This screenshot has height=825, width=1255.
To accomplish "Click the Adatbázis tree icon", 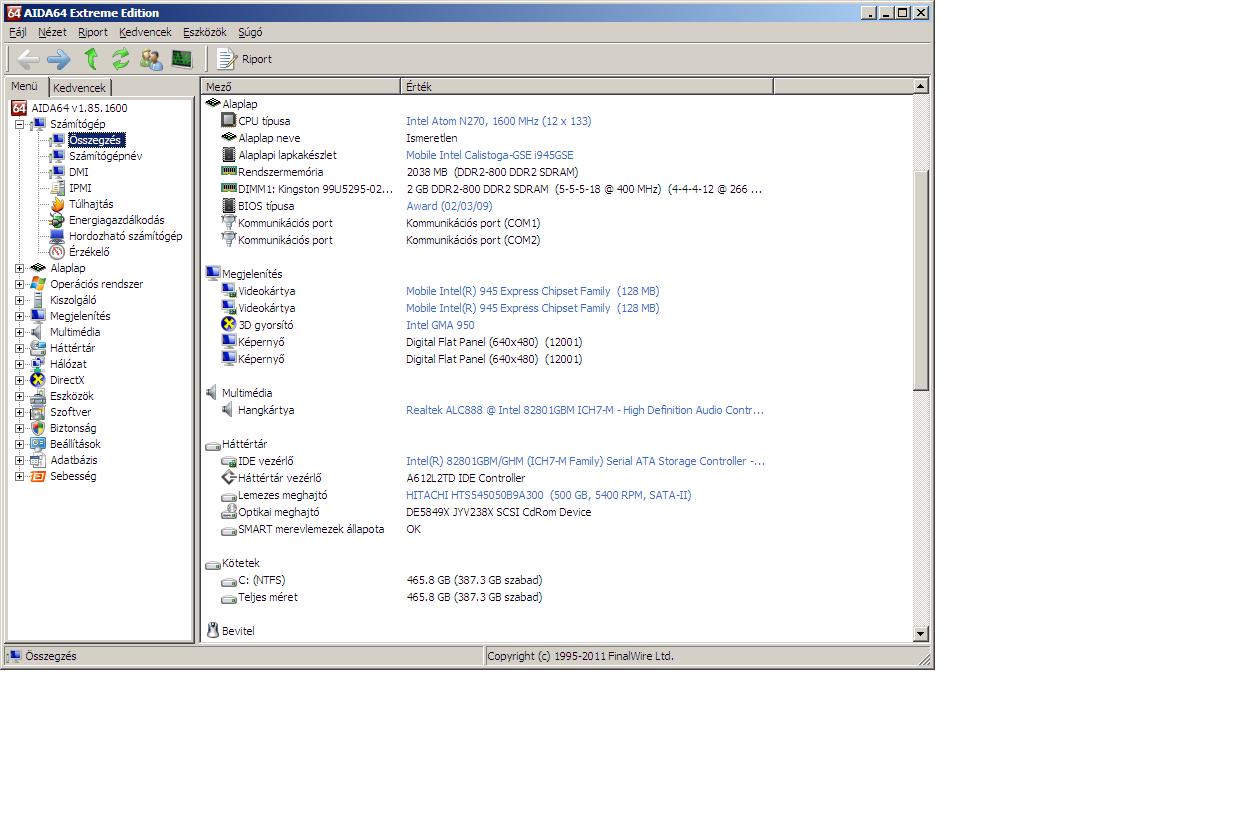I will [38, 460].
